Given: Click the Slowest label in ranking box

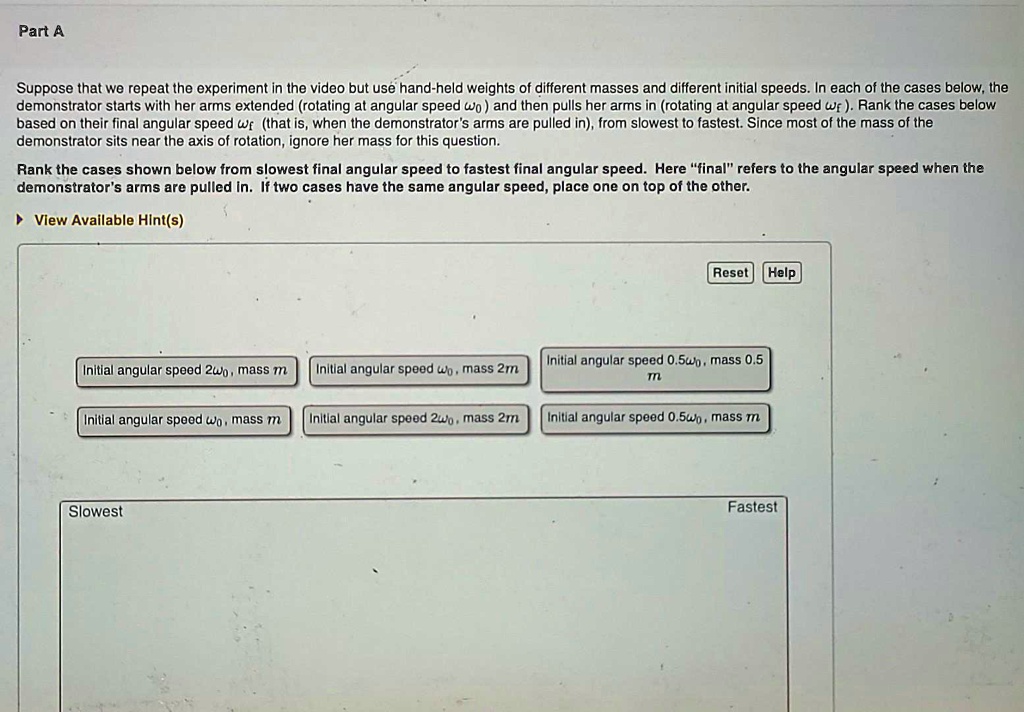Looking at the screenshot, I should pyautogui.click(x=96, y=512).
